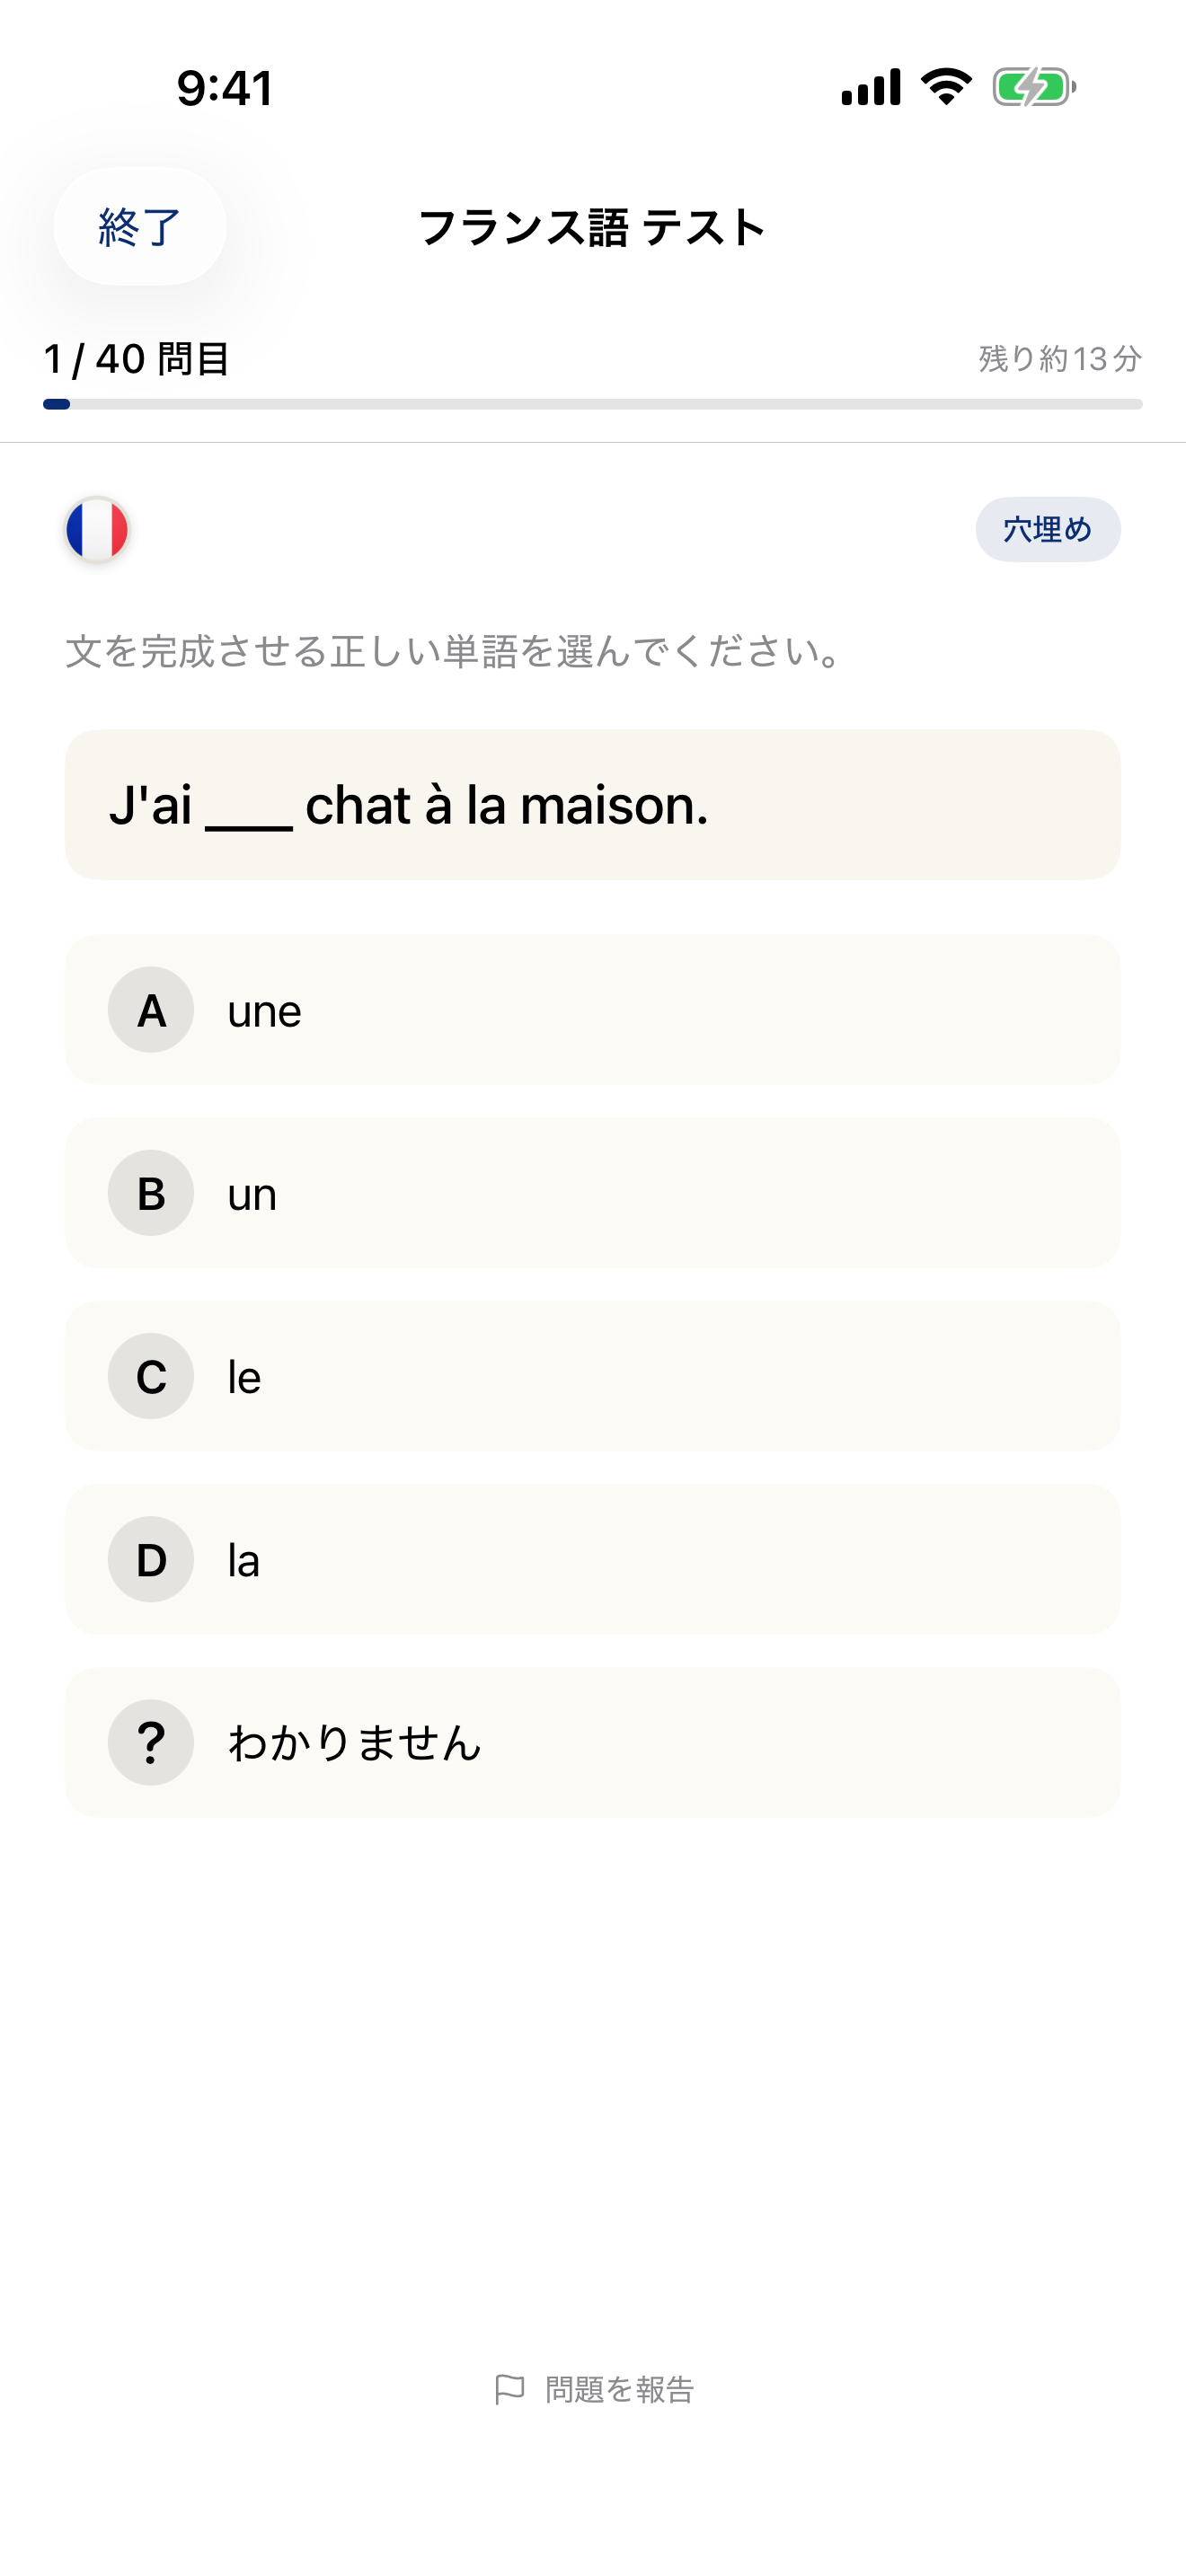Click the circled A badge
Screen dimensions: 1186x2576
[150, 1010]
